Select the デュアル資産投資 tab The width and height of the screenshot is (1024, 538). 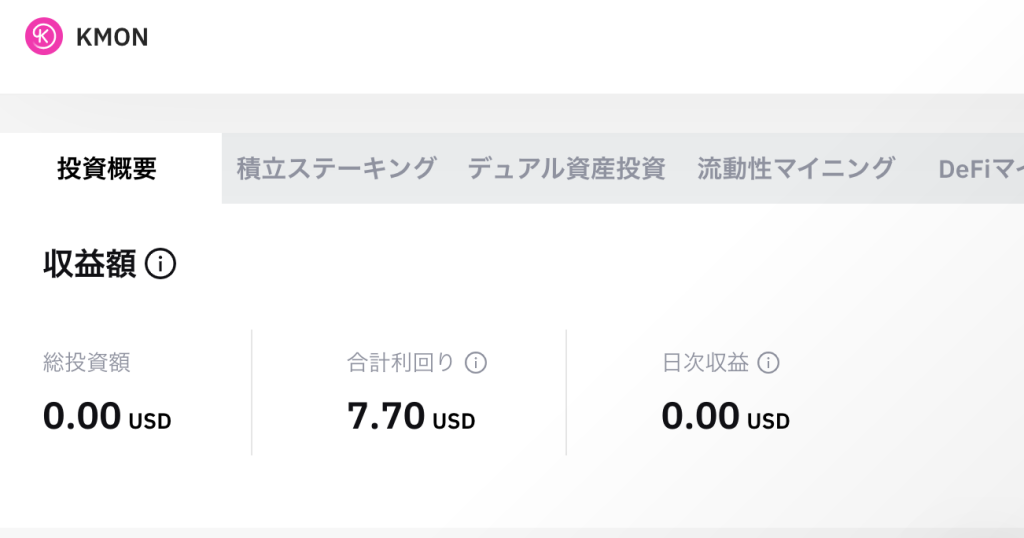click(x=566, y=168)
